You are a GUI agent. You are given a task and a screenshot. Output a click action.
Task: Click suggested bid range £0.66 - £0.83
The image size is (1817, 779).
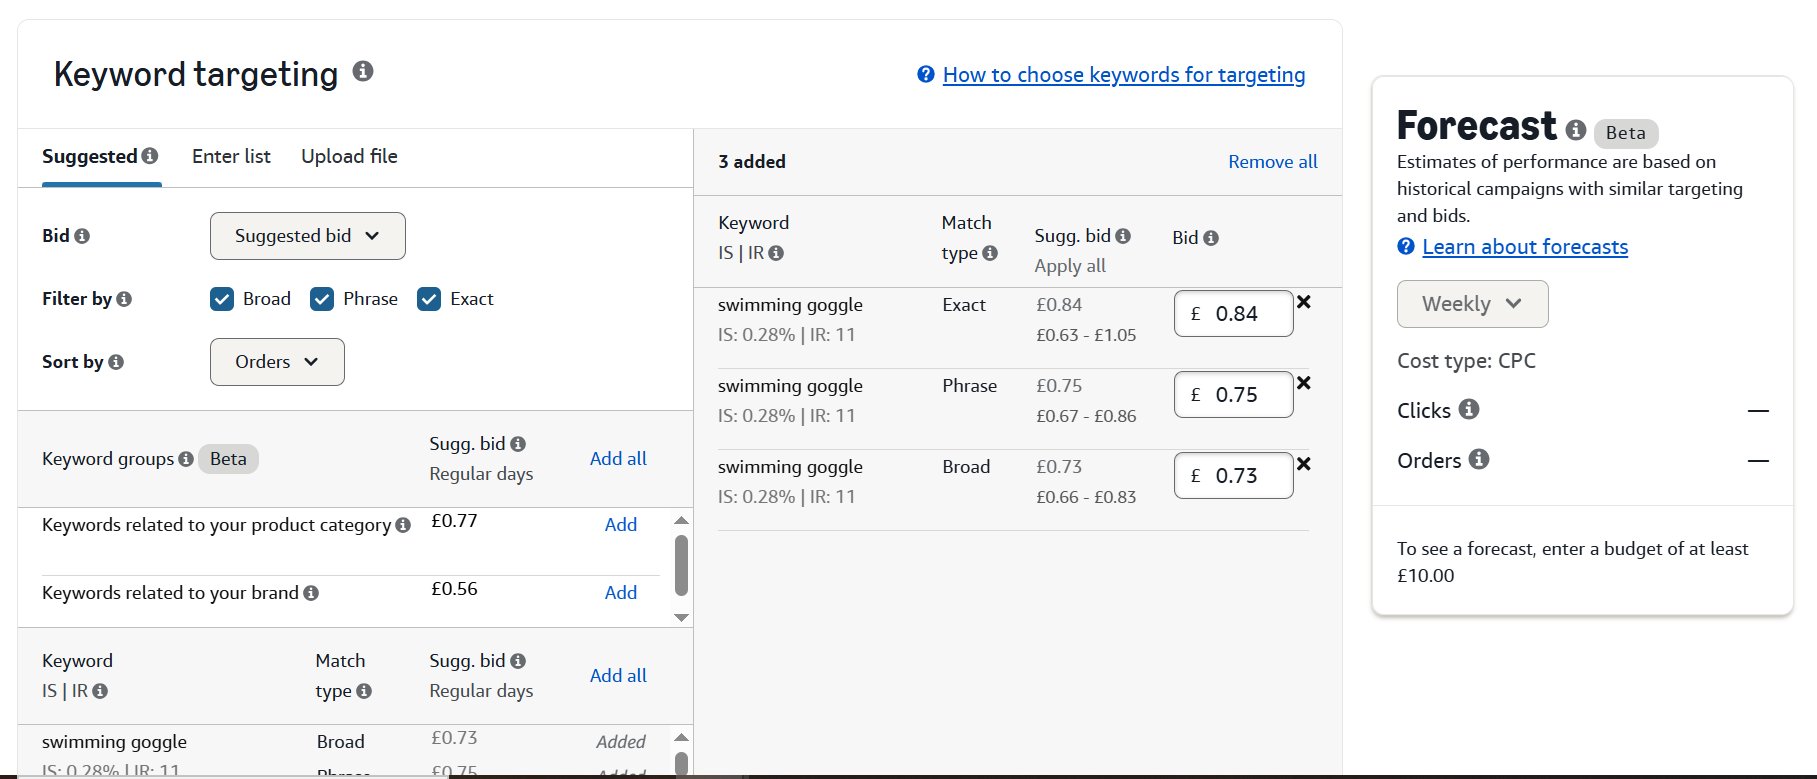pos(1086,497)
